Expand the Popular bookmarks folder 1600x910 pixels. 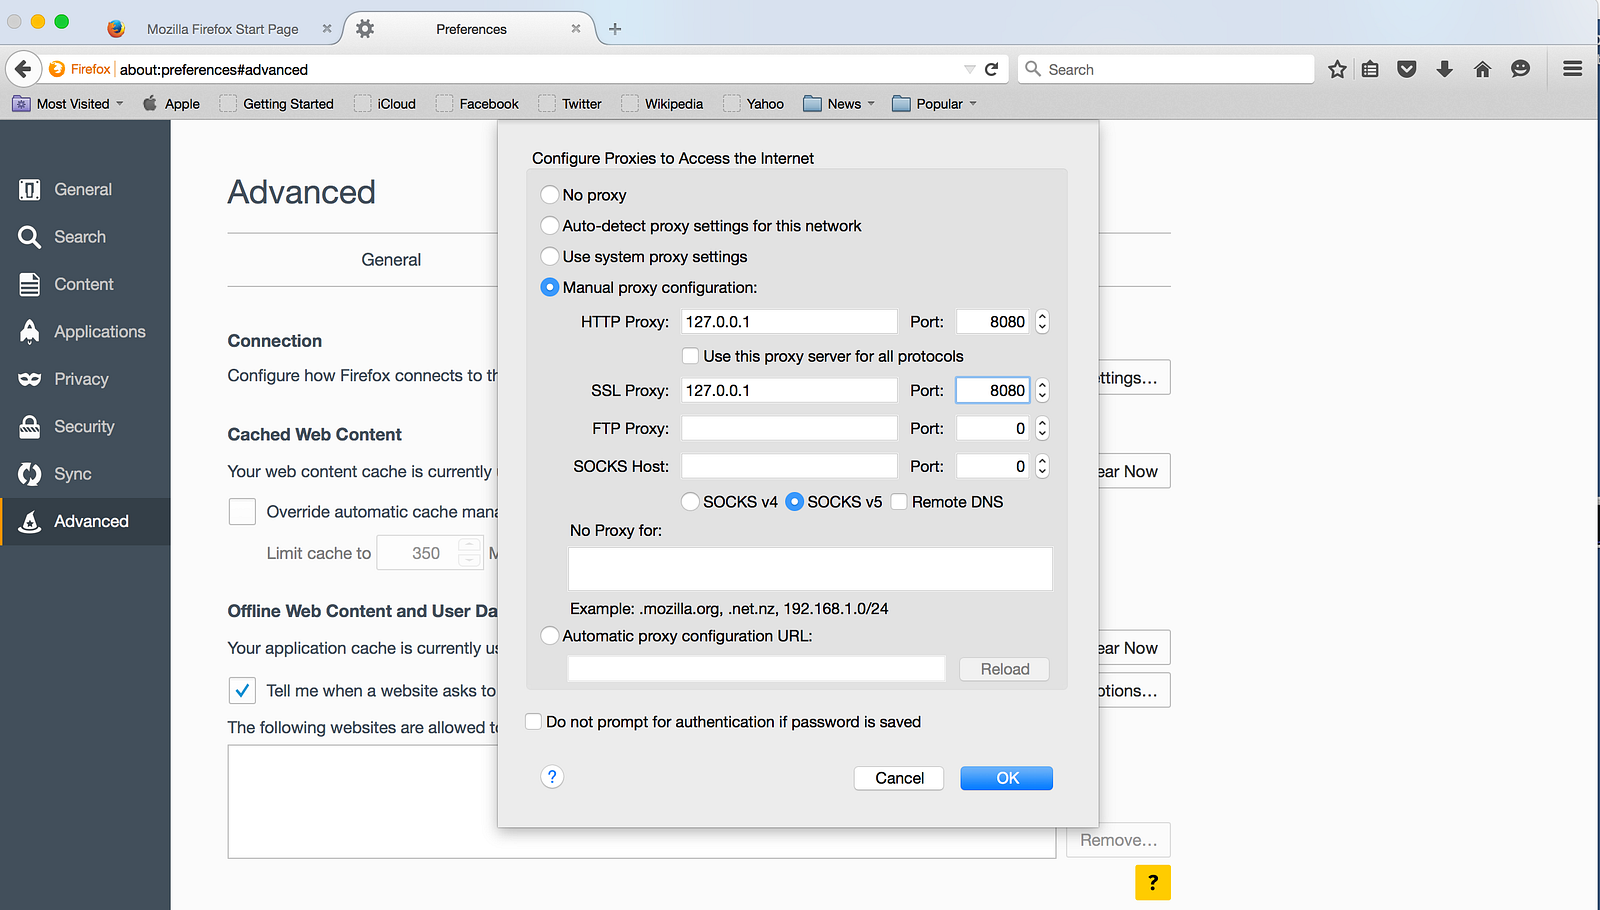[x=934, y=103]
